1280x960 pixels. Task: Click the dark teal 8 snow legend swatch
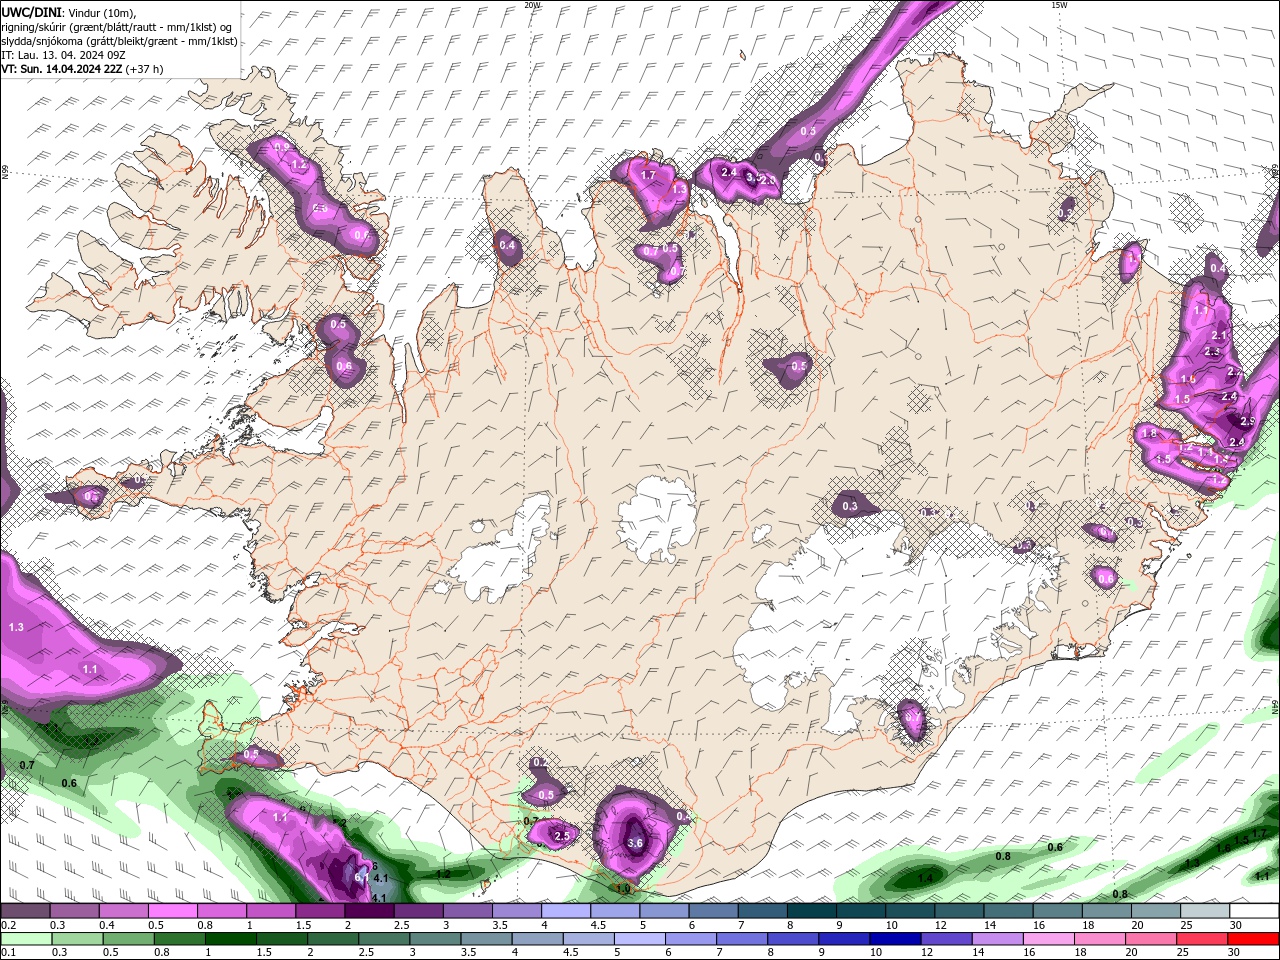tap(812, 911)
